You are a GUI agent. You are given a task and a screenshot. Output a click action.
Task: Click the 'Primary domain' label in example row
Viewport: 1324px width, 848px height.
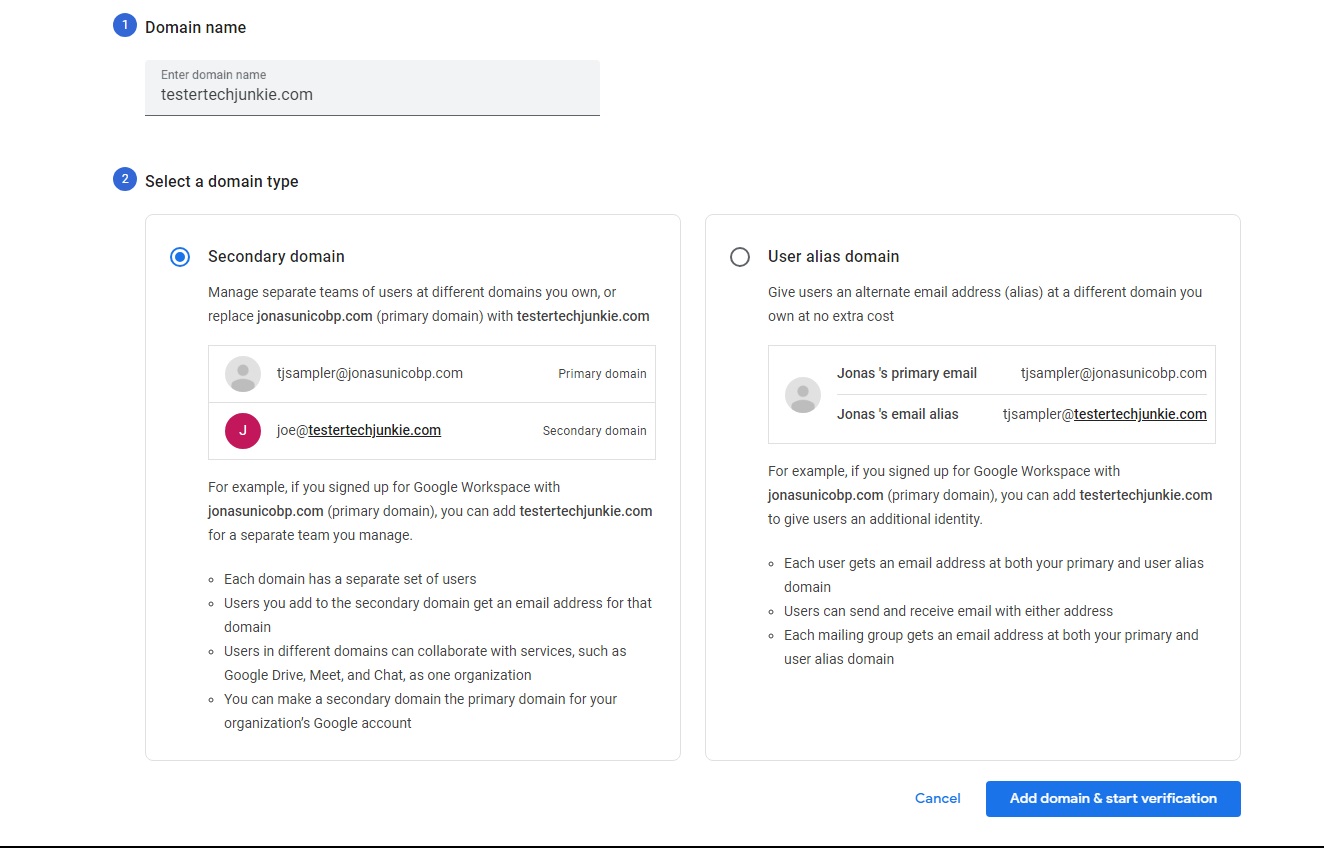click(602, 374)
